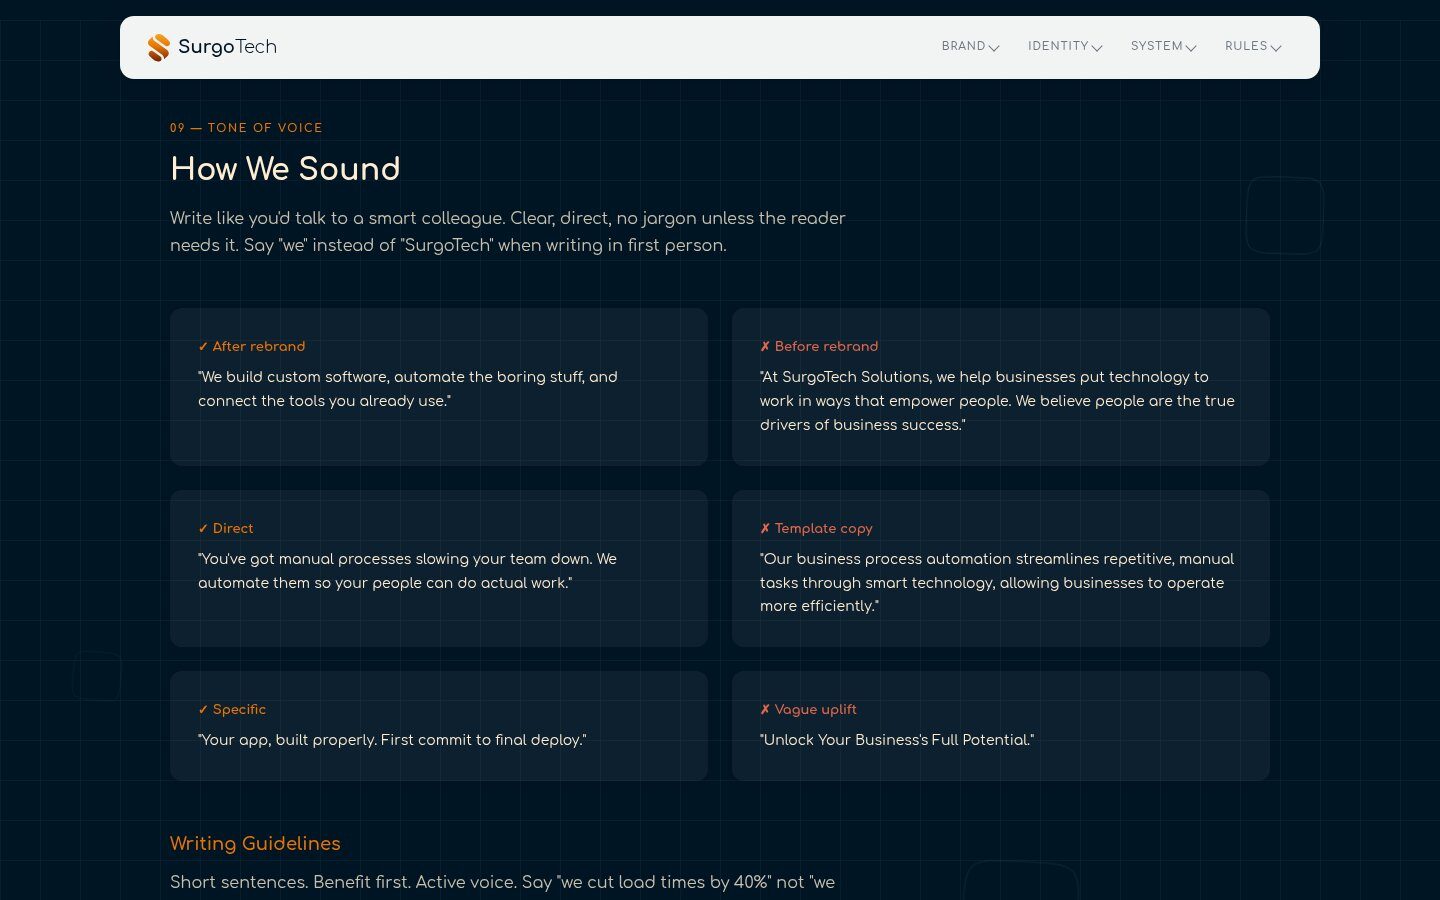Select the "We build custom software" quote
Viewport: 1440px width, 900px height.
(x=408, y=389)
